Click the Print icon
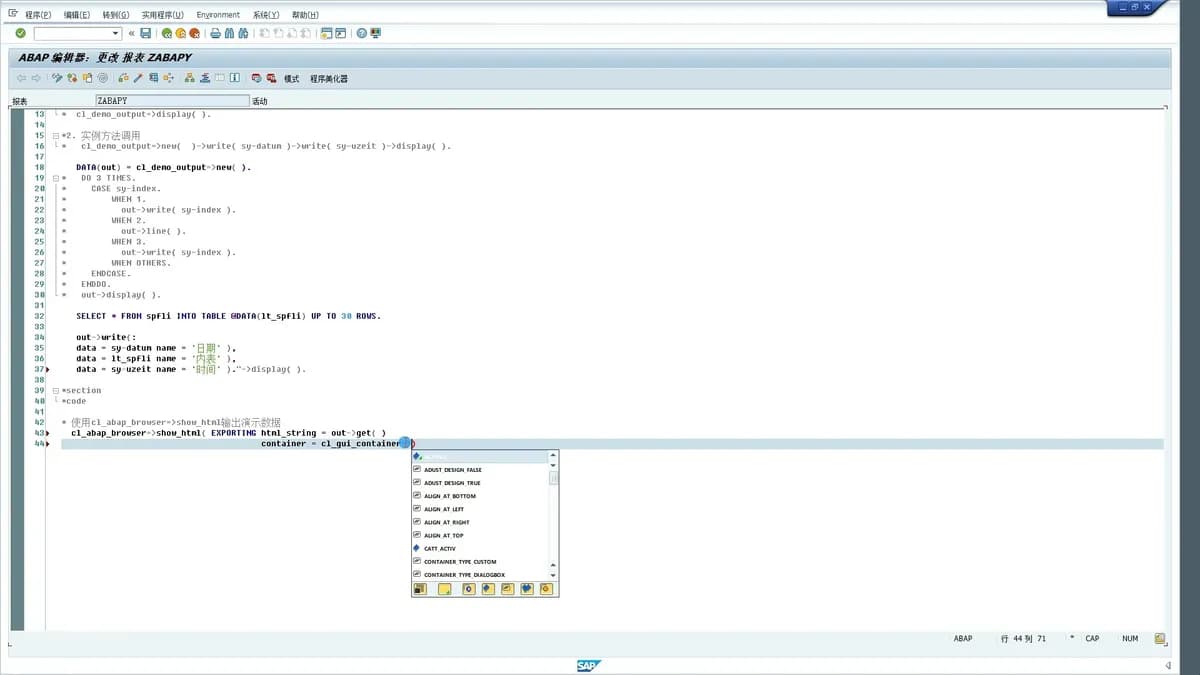 point(216,33)
